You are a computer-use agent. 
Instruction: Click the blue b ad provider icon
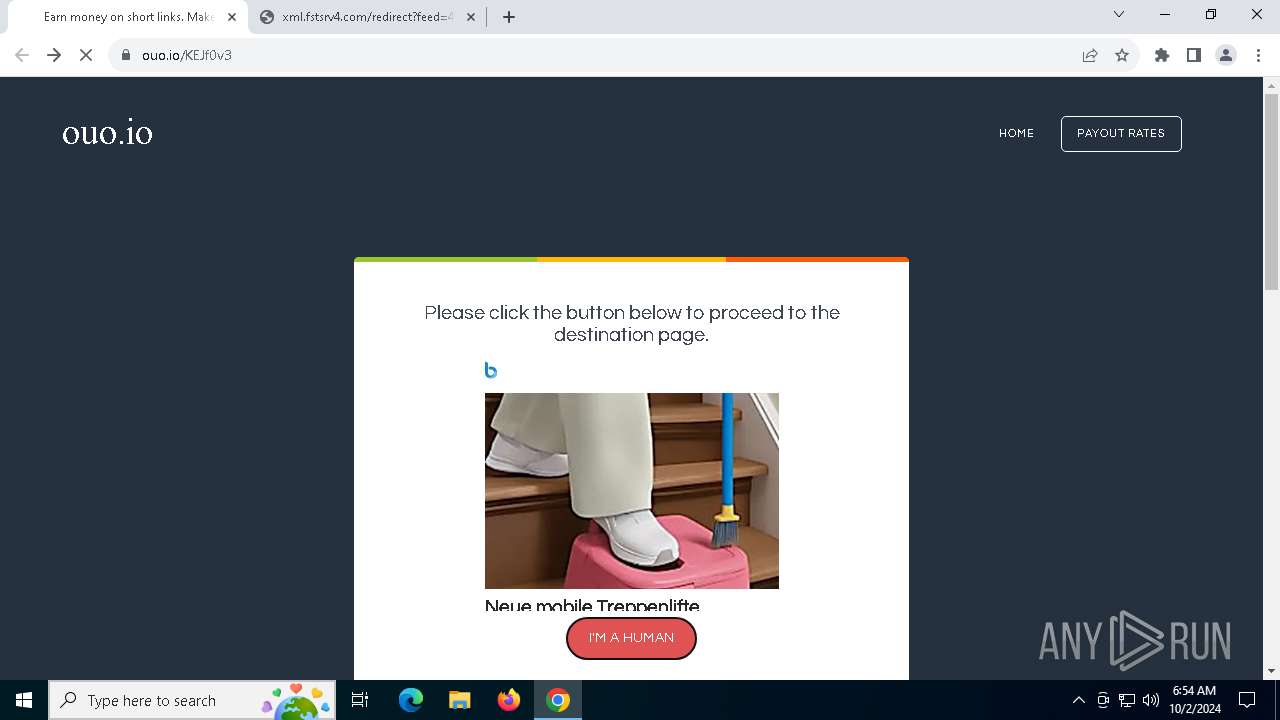(x=490, y=370)
